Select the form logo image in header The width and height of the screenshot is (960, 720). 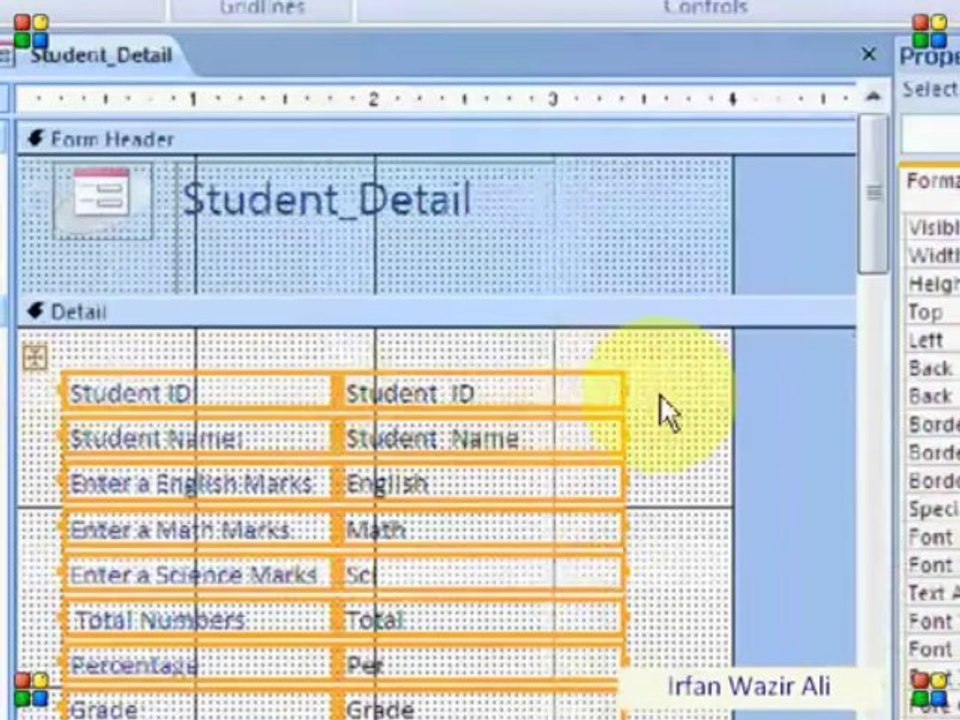coord(102,201)
